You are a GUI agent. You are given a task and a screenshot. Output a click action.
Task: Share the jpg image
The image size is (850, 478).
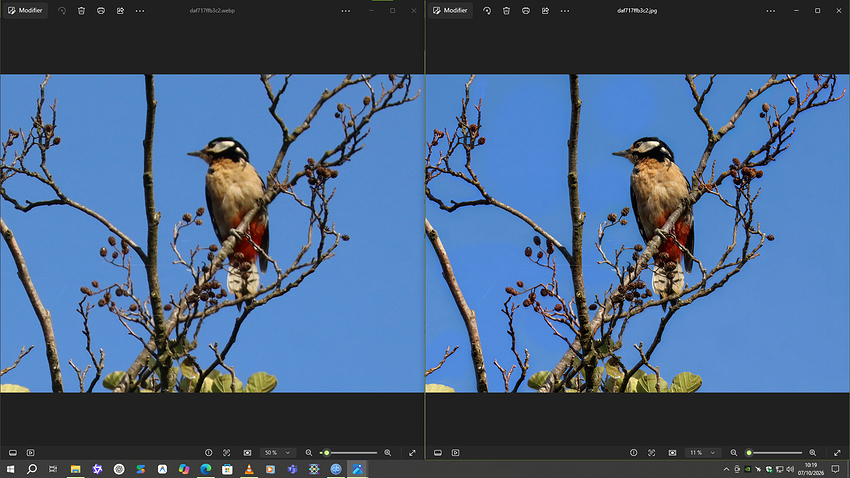[x=545, y=11]
